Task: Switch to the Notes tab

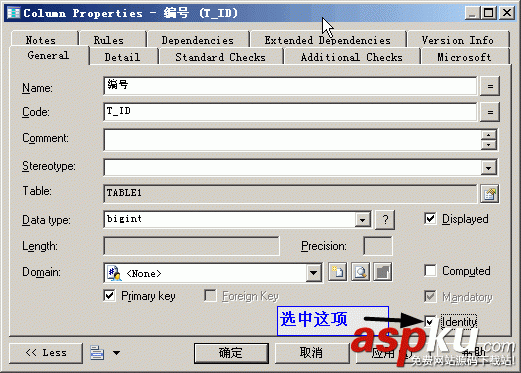Action: click(x=41, y=40)
